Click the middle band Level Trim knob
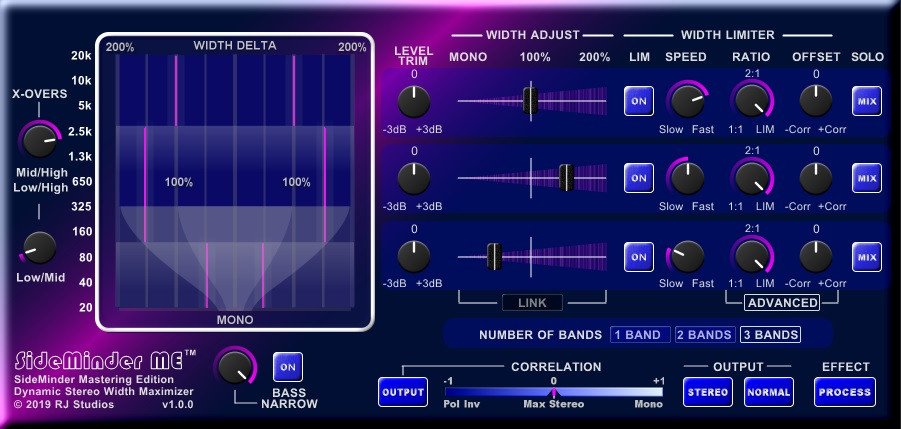The width and height of the screenshot is (901, 429). [x=414, y=179]
